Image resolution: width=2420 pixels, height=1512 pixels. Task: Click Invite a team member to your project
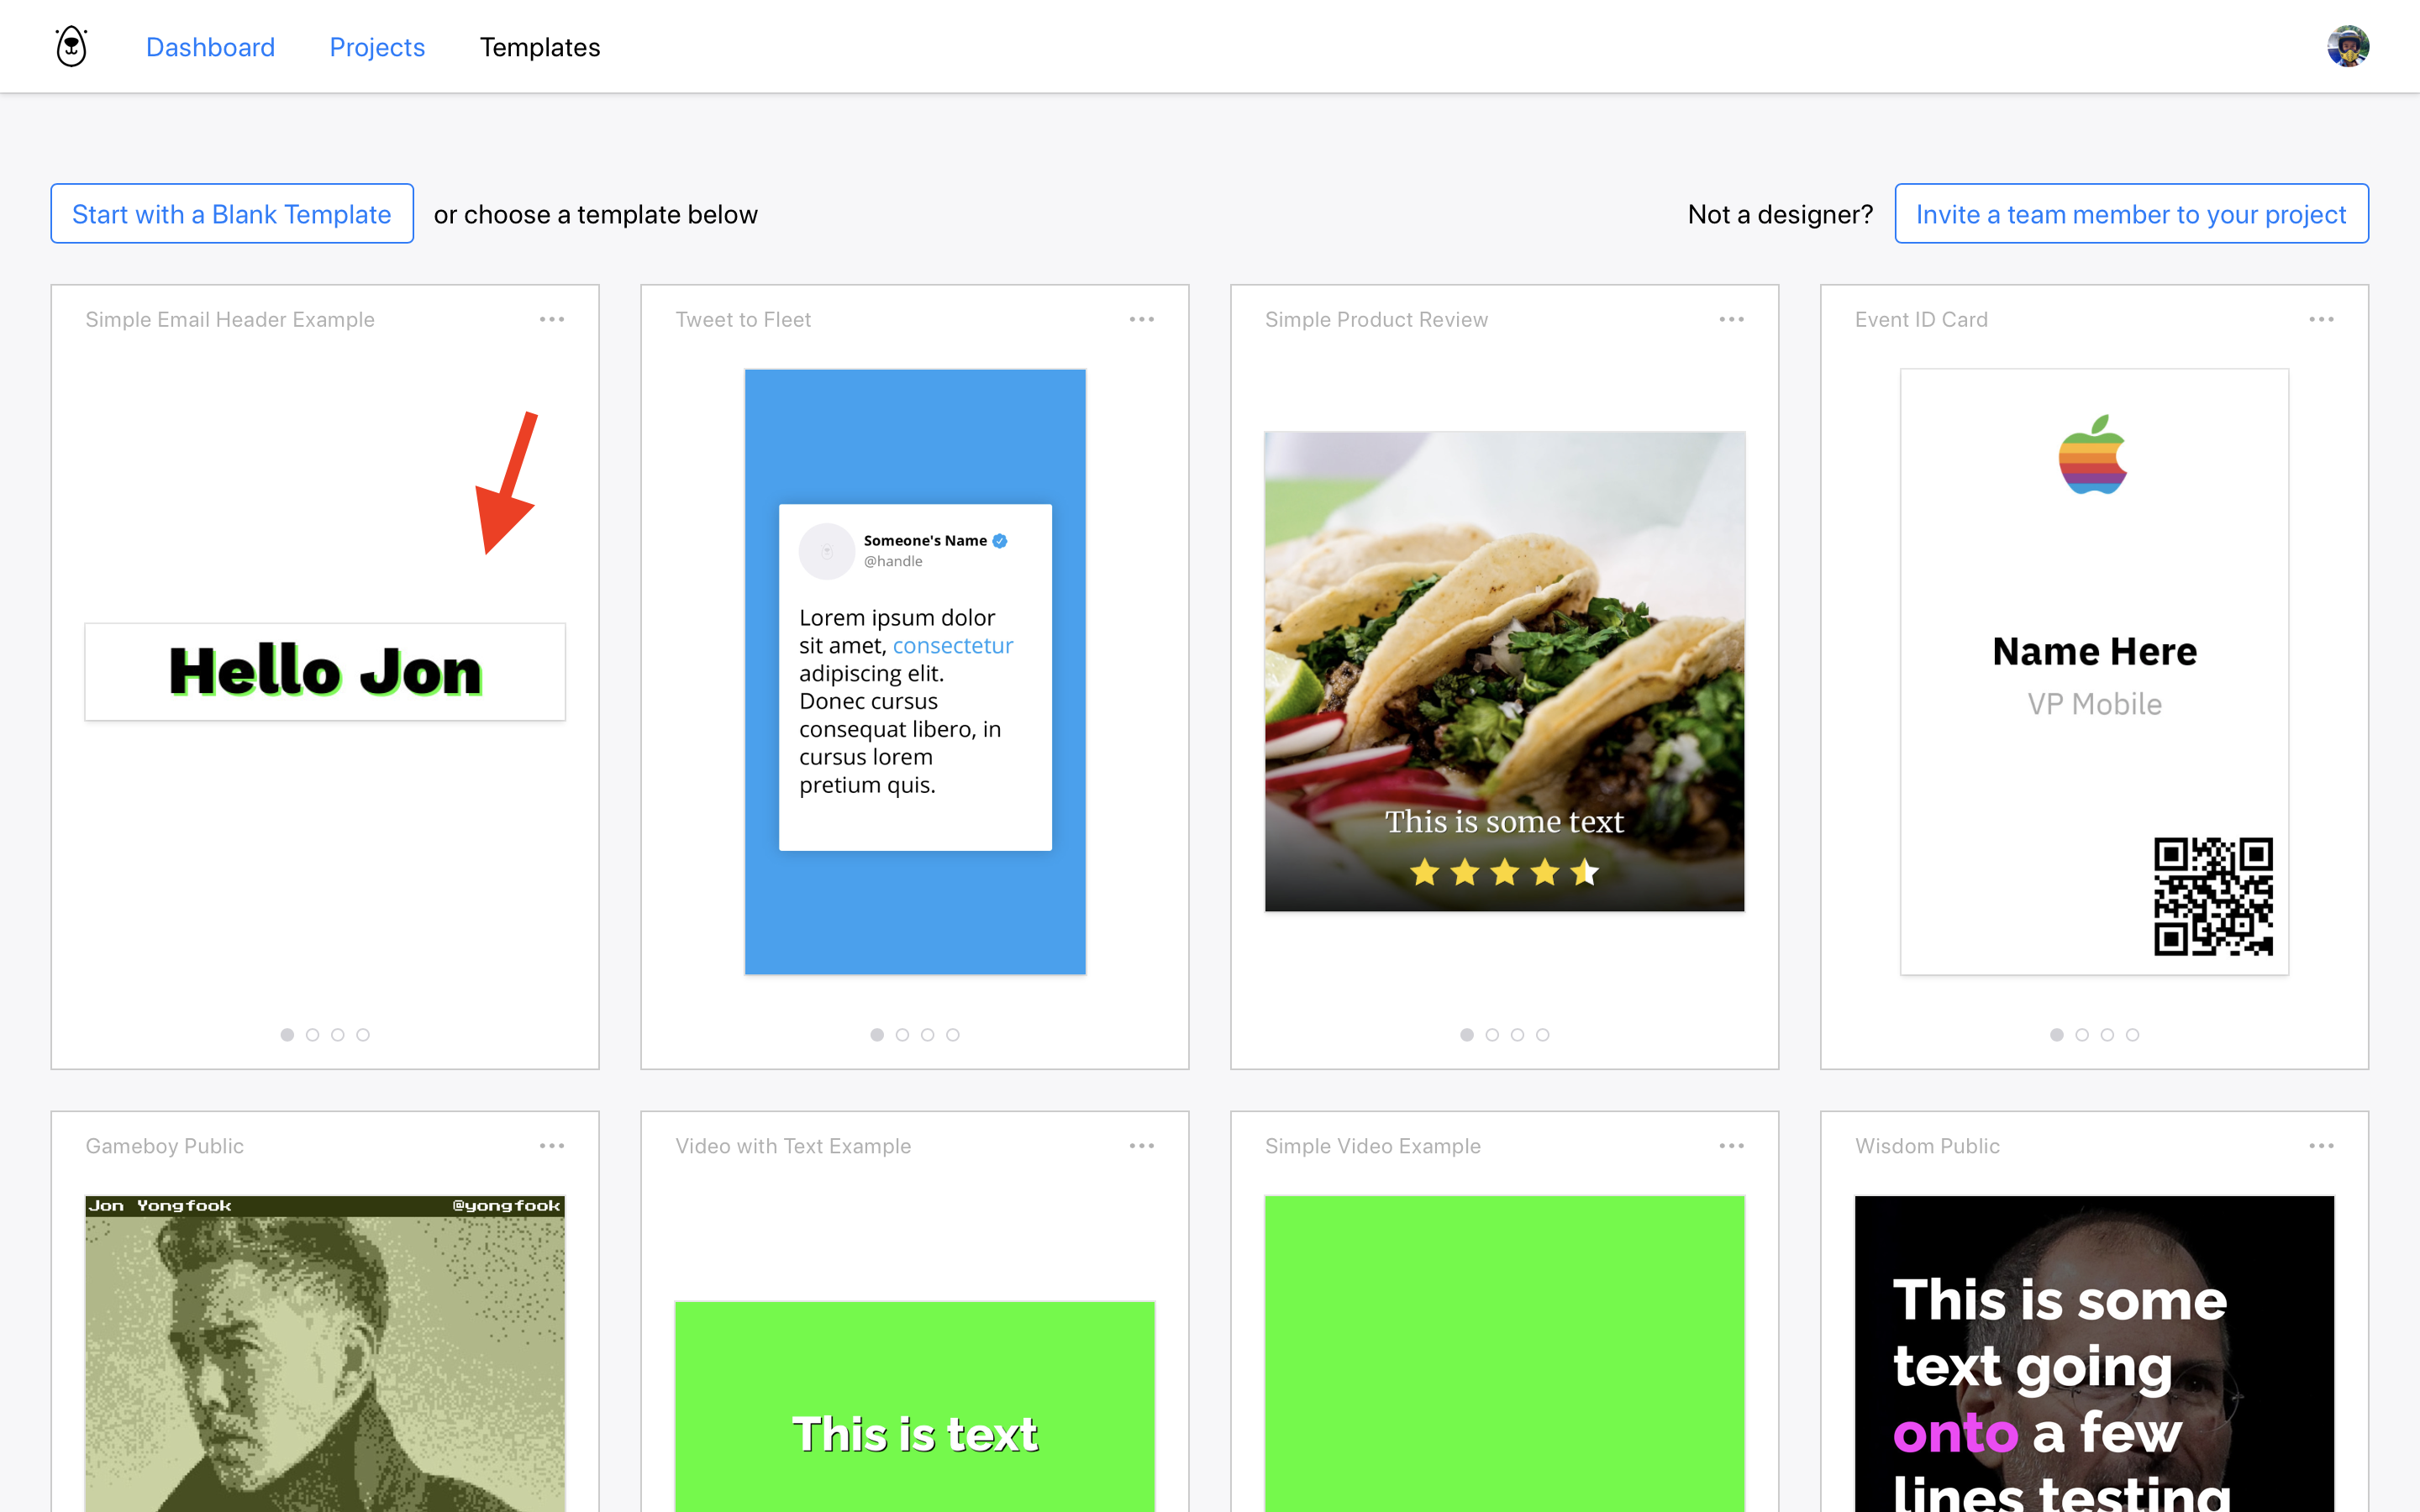2133,213
